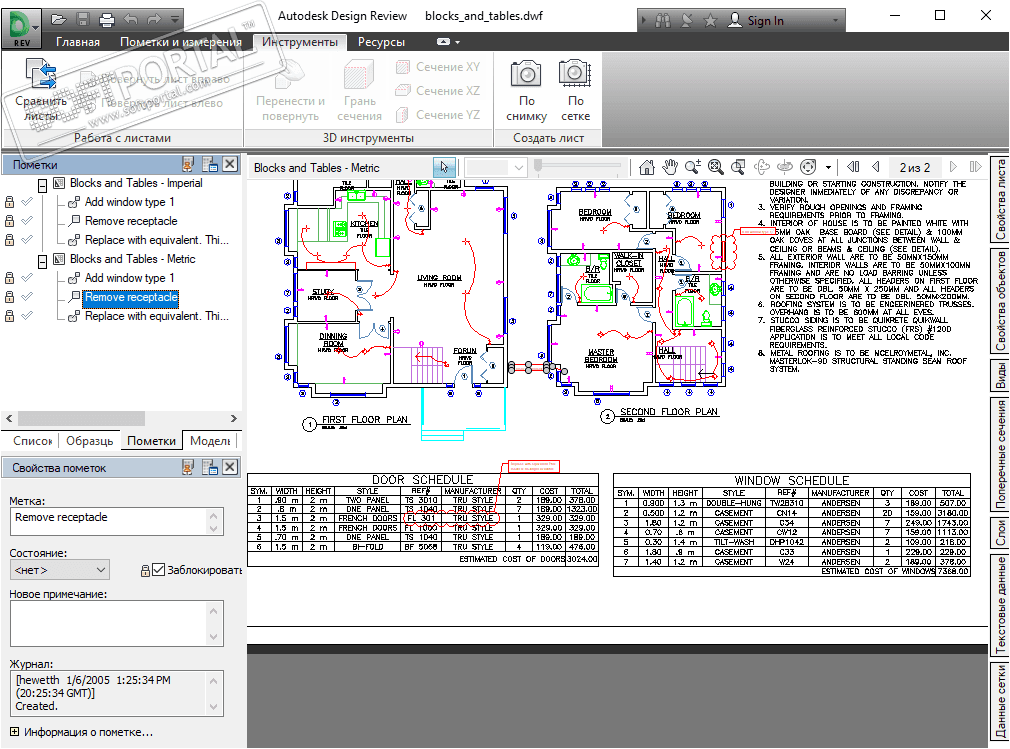
Task: Click the sheet counter field '2 из 2'
Action: [915, 167]
